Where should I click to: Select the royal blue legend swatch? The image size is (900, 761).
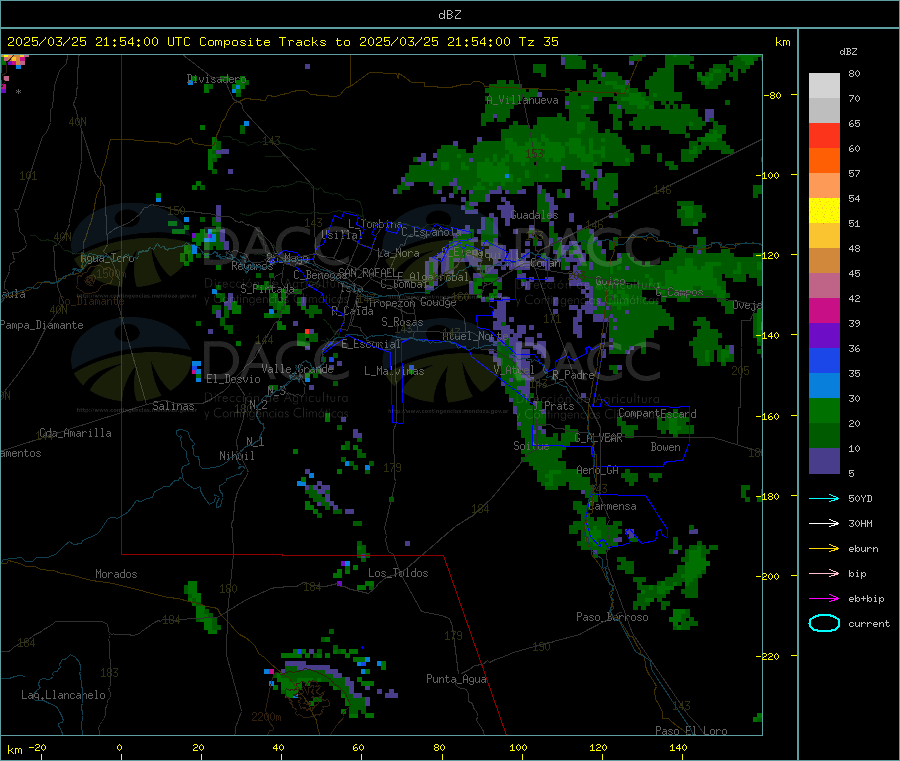(x=824, y=360)
